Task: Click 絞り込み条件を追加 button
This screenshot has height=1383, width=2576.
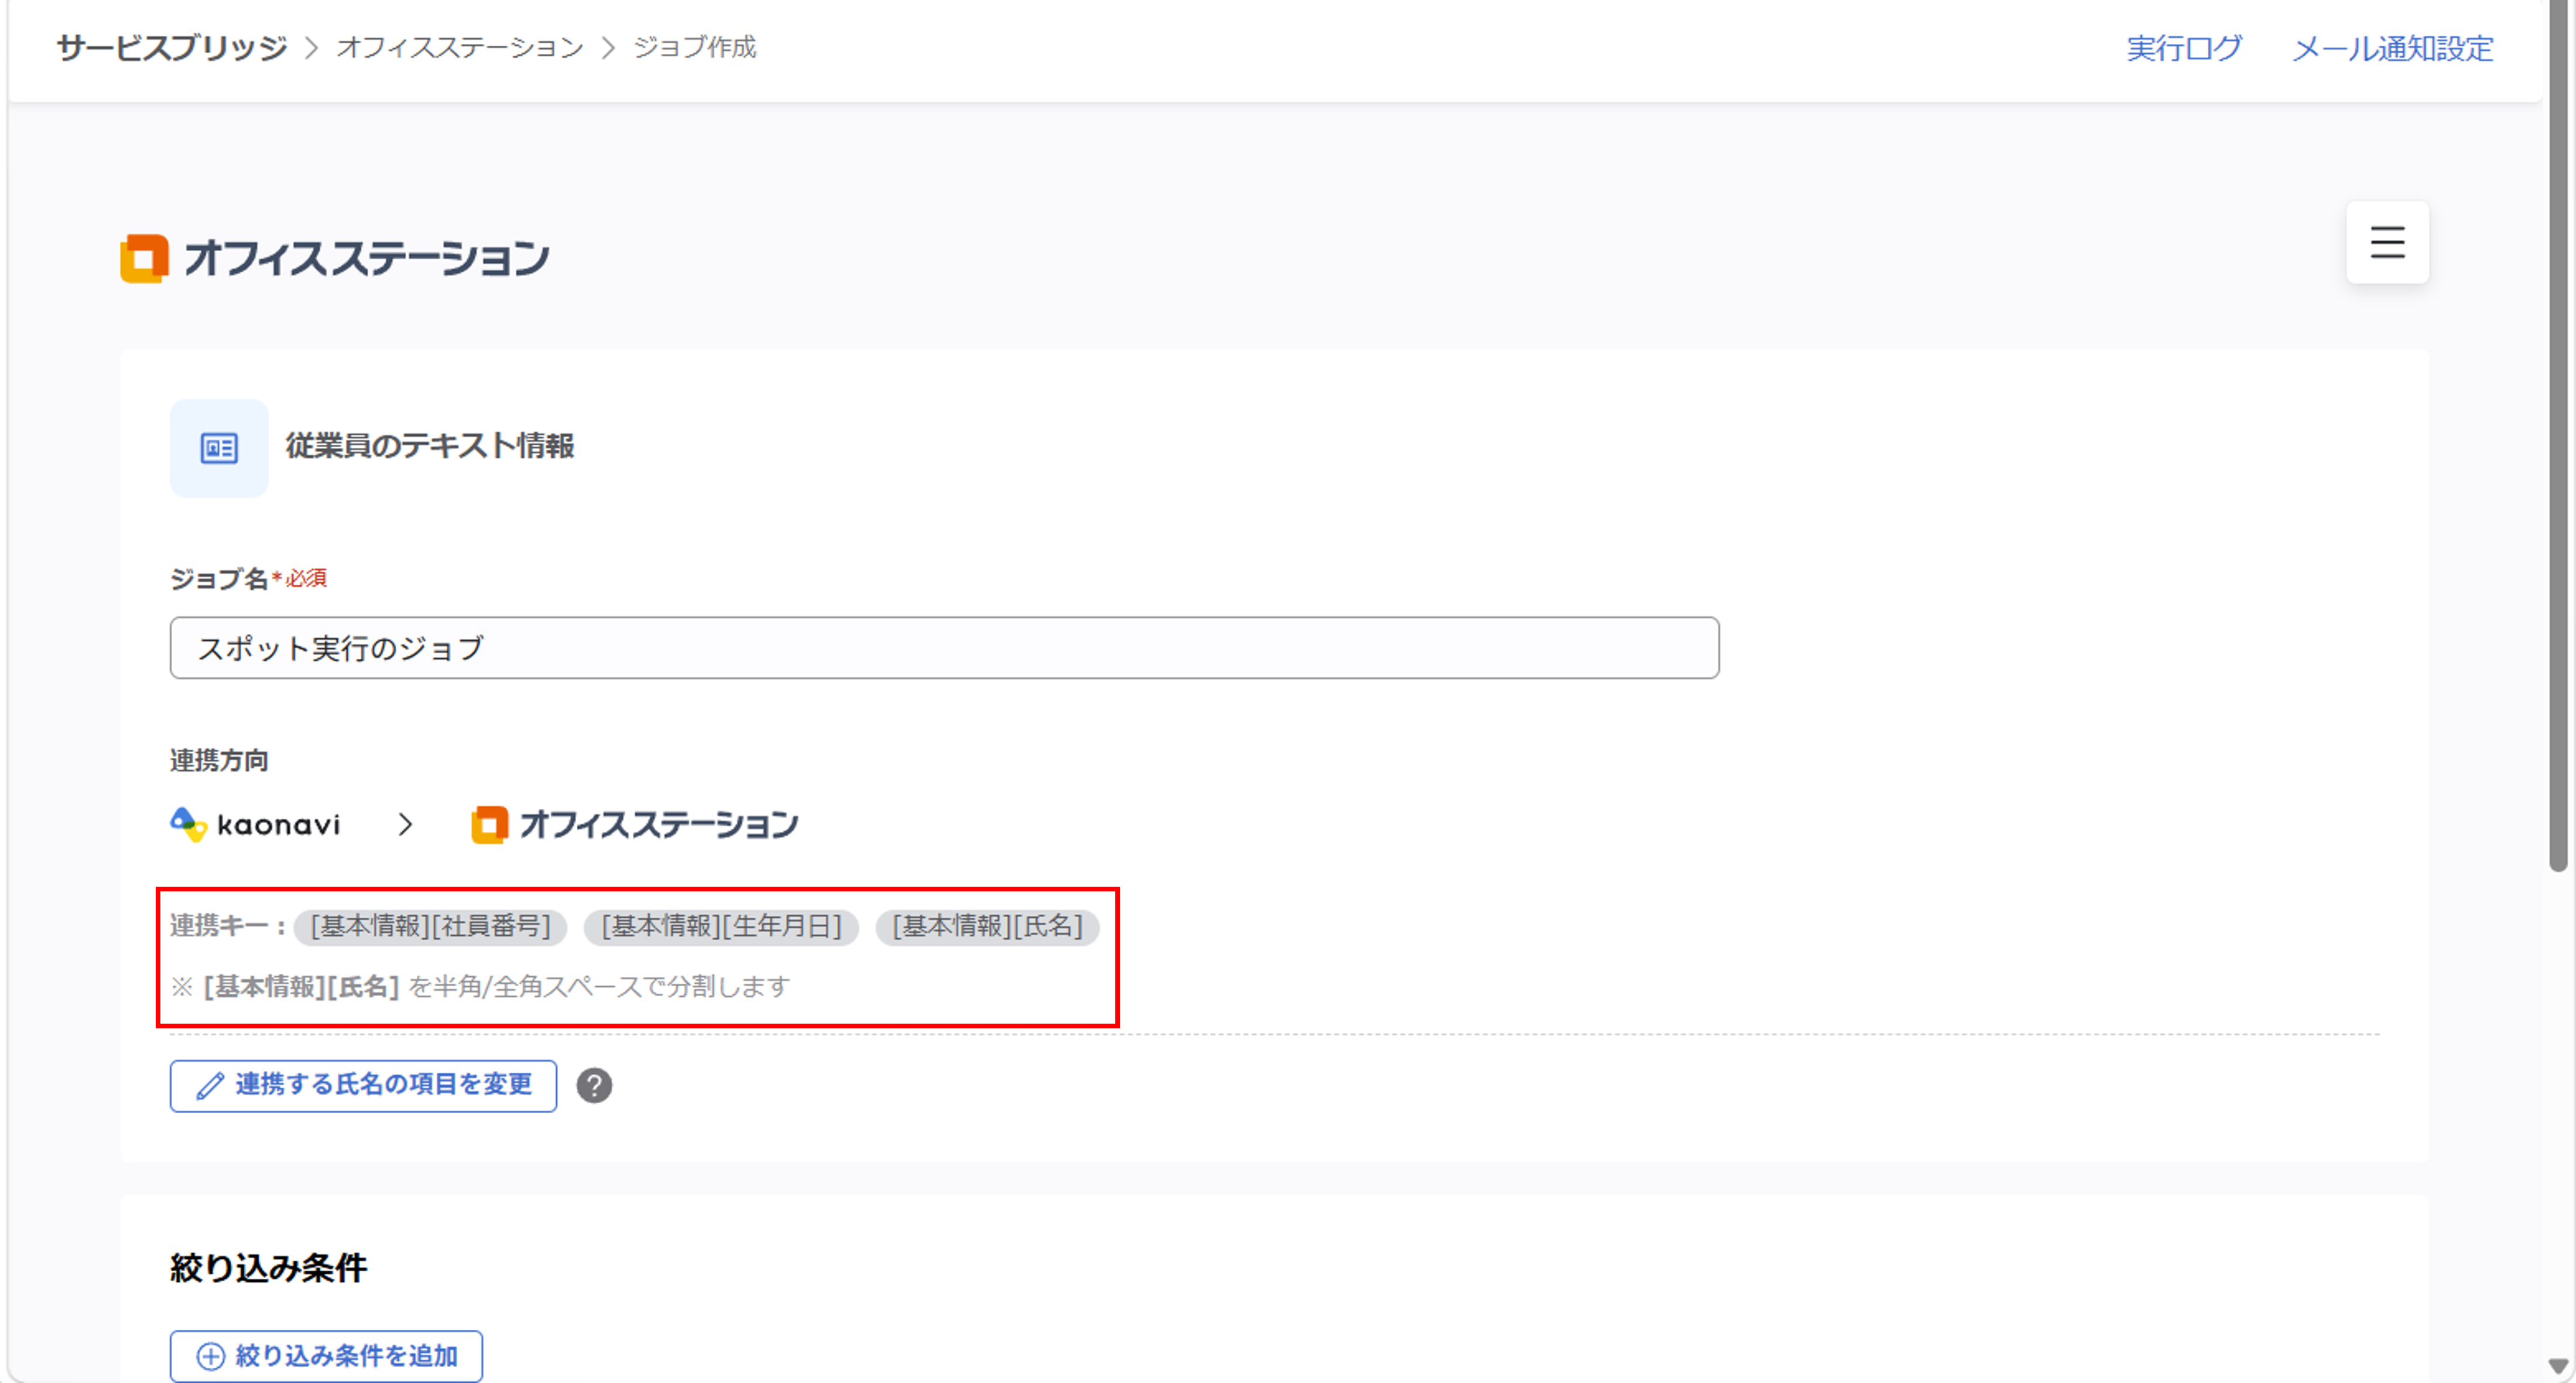Action: click(x=326, y=1355)
